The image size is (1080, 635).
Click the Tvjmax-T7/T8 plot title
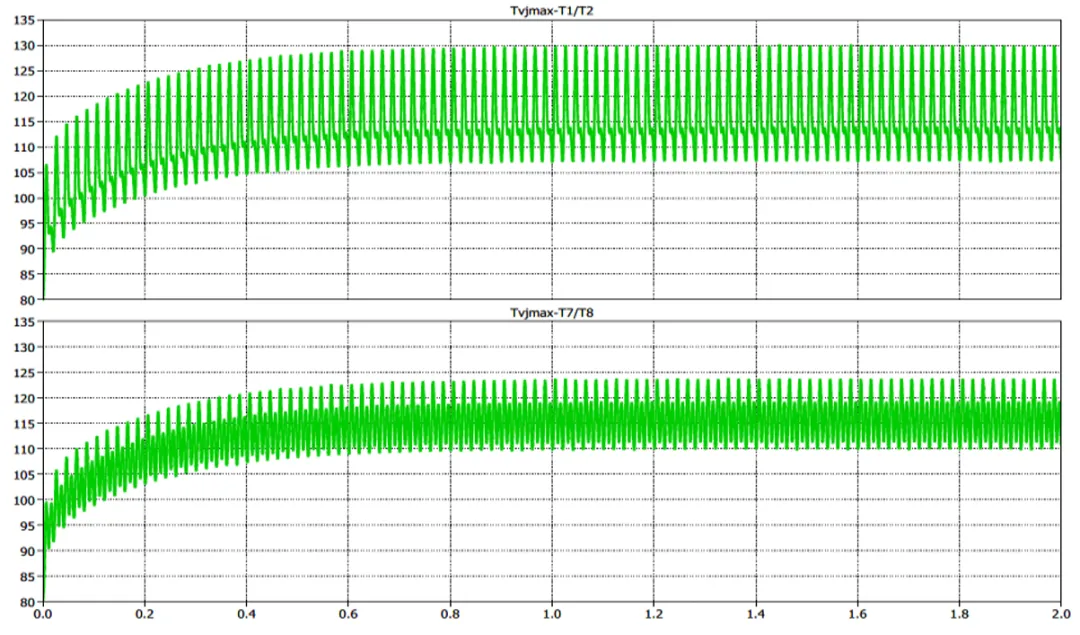click(x=551, y=313)
